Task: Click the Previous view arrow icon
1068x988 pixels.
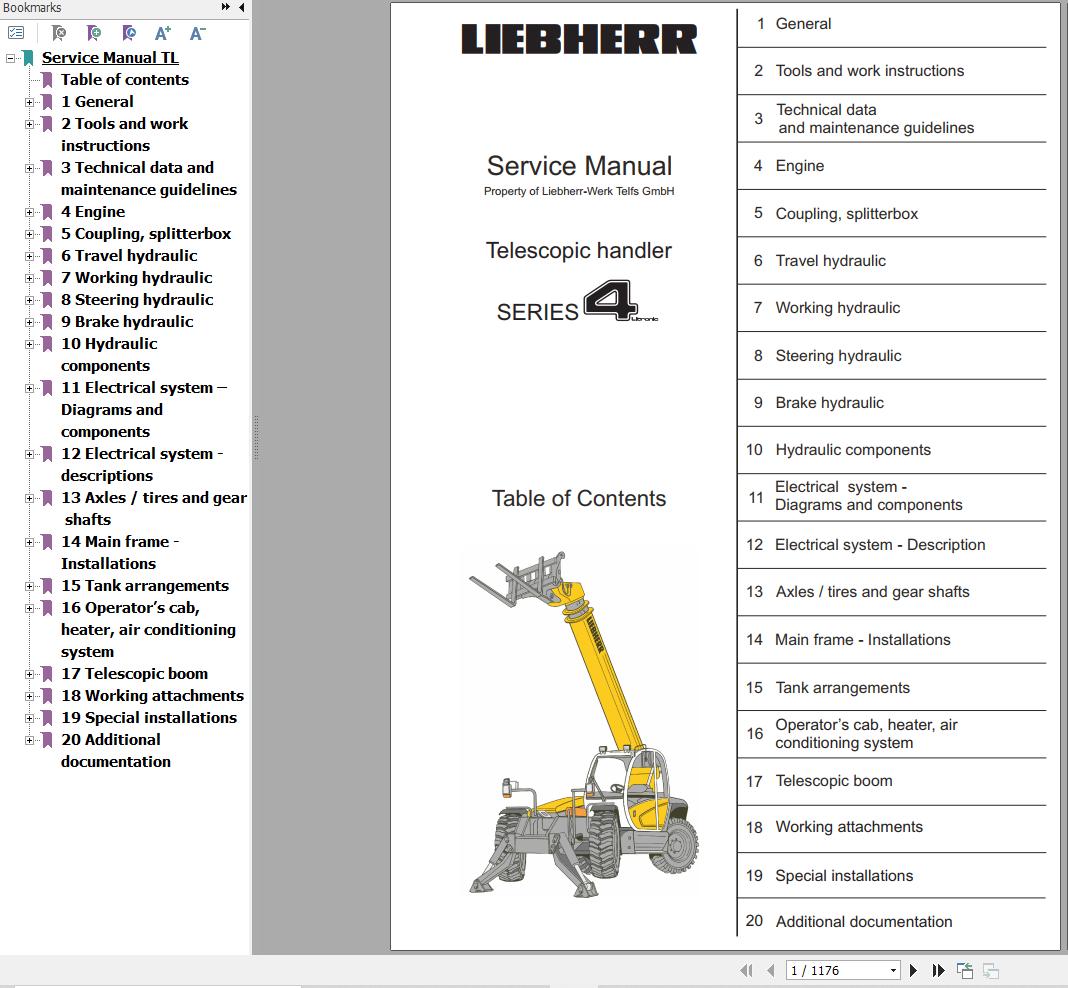Action: click(965, 970)
